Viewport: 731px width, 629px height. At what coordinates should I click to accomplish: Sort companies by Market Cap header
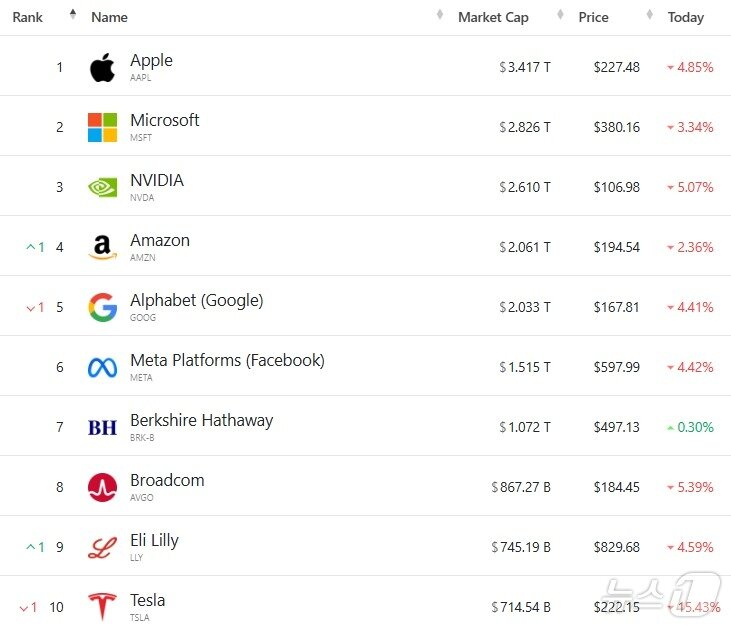493,17
